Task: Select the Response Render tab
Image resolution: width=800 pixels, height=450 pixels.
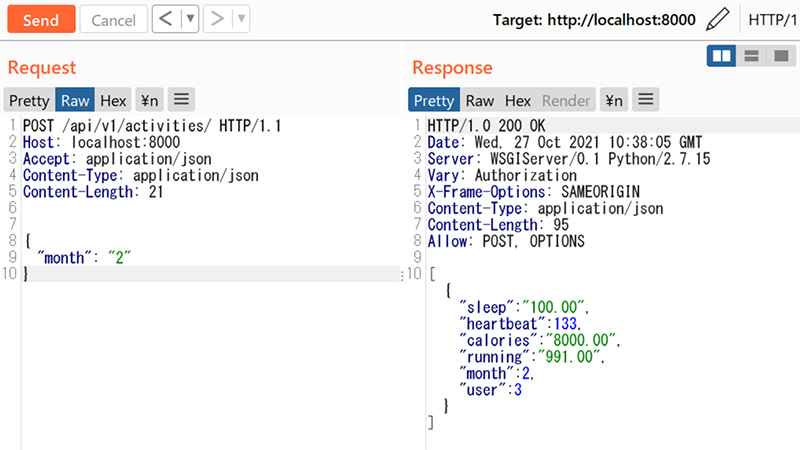Action: 566,100
